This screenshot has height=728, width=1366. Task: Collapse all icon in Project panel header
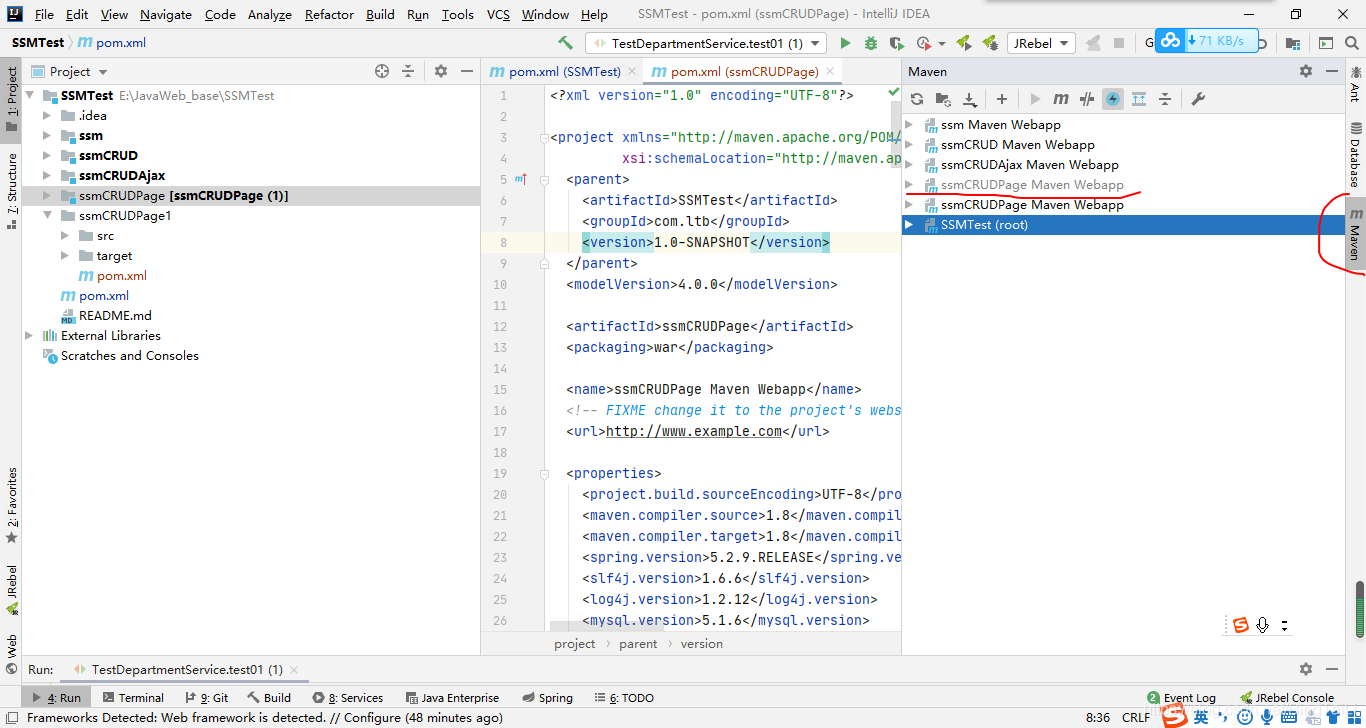pyautogui.click(x=408, y=71)
